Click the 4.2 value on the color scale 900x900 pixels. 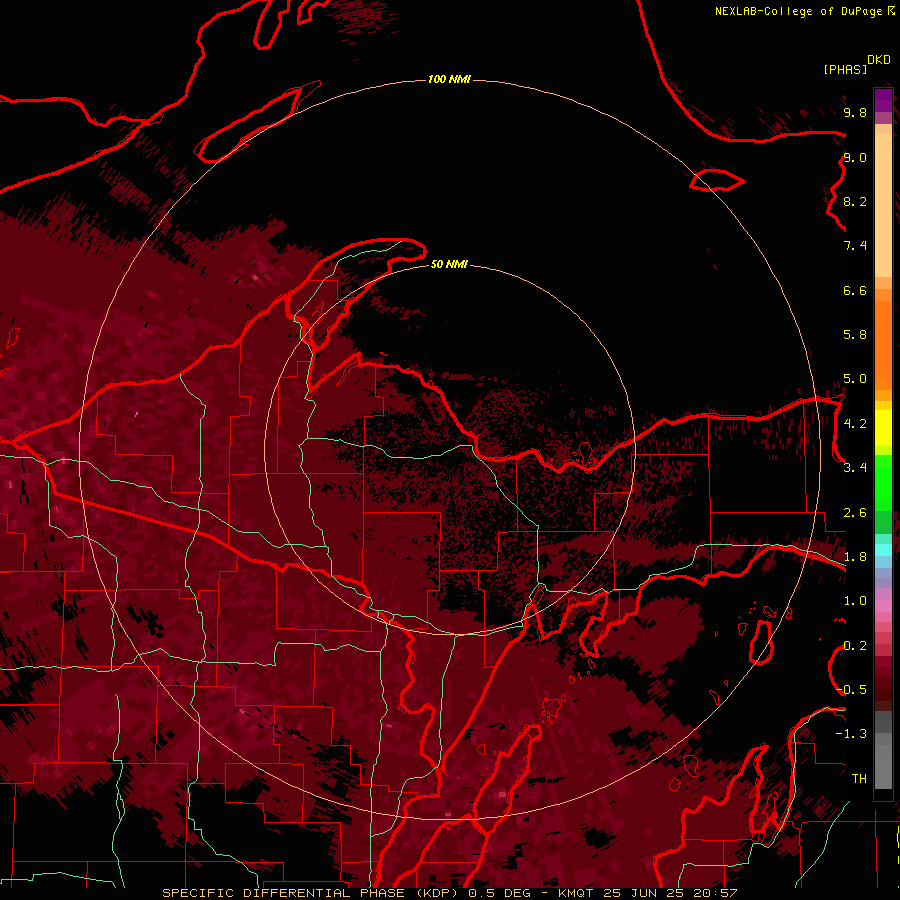(x=854, y=424)
